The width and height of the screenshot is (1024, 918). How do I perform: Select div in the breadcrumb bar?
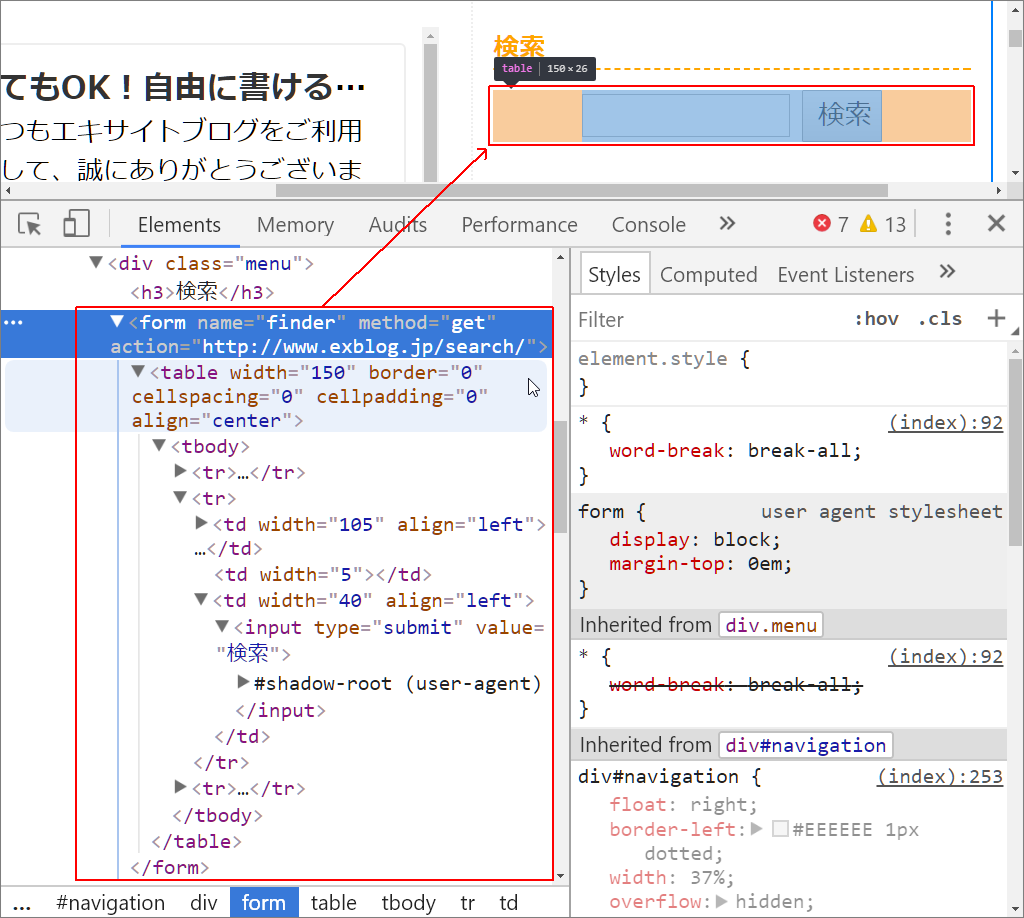click(203, 903)
